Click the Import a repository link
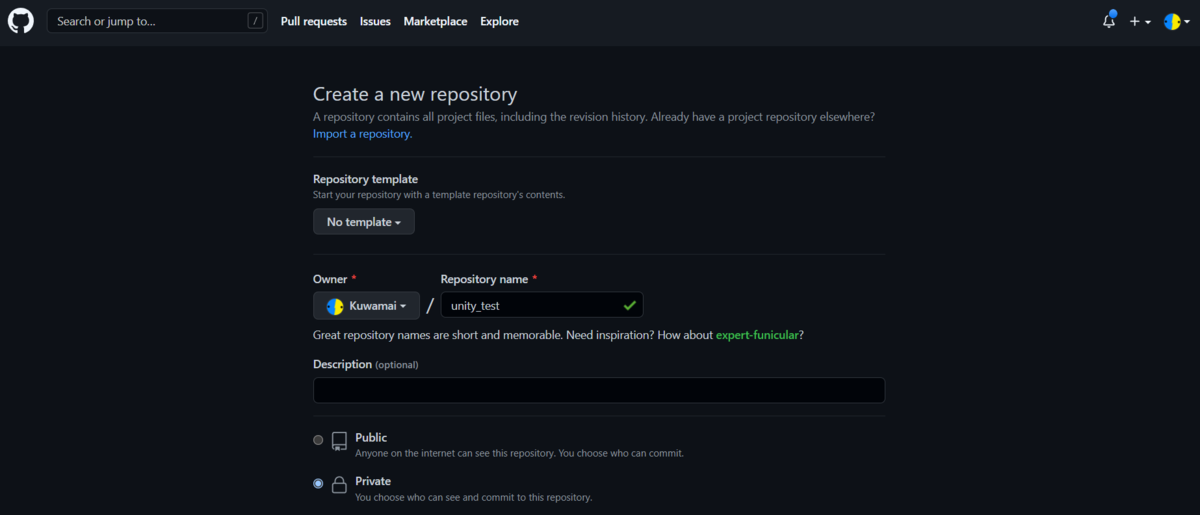This screenshot has width=1200, height=515. (362, 134)
